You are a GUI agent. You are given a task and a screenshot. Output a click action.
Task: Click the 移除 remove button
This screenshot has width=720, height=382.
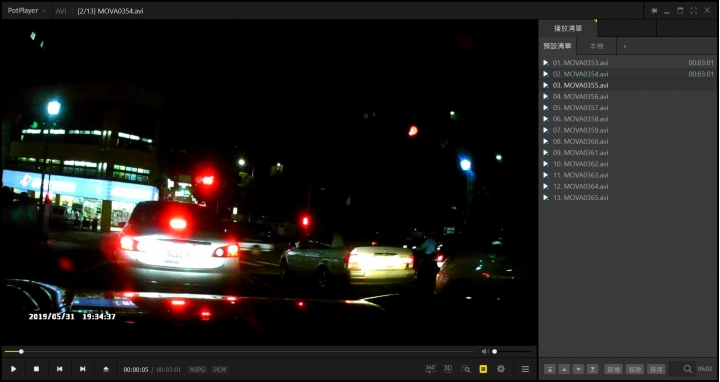coord(635,369)
